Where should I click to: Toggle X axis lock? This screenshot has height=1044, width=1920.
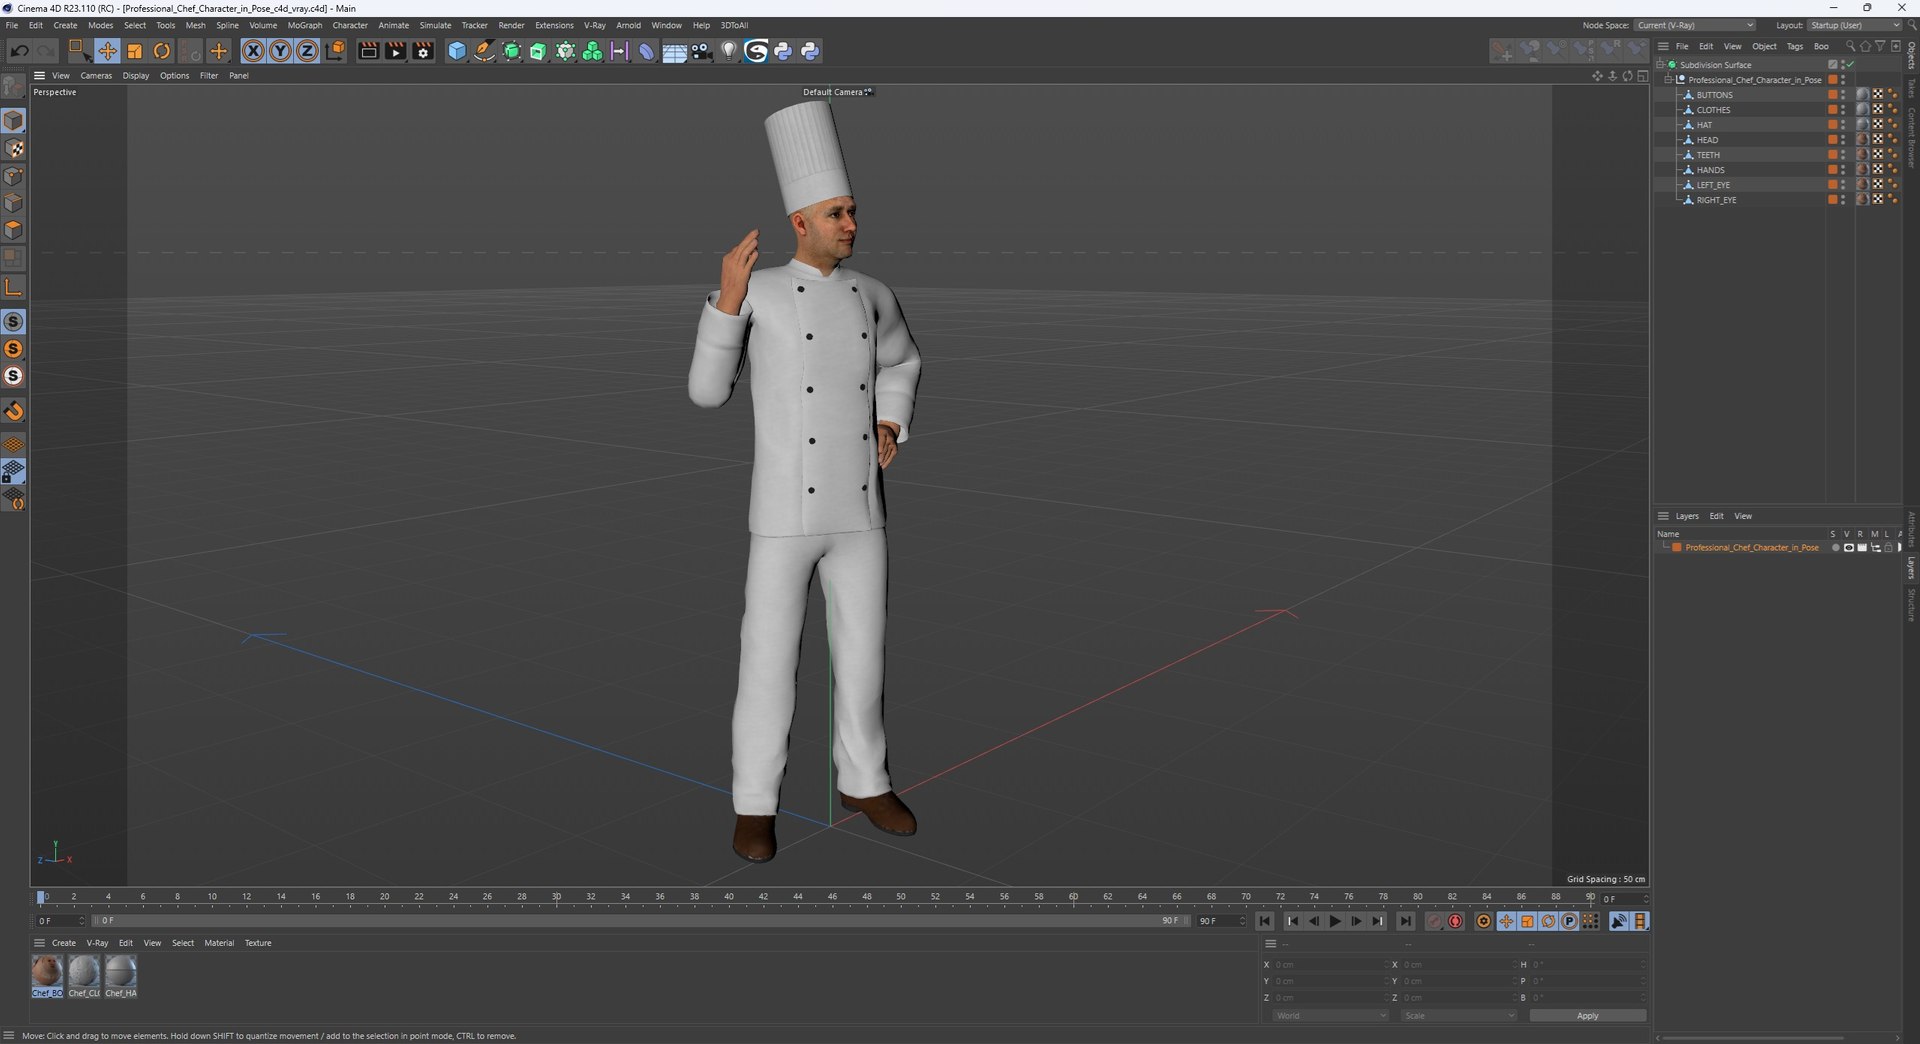[254, 51]
